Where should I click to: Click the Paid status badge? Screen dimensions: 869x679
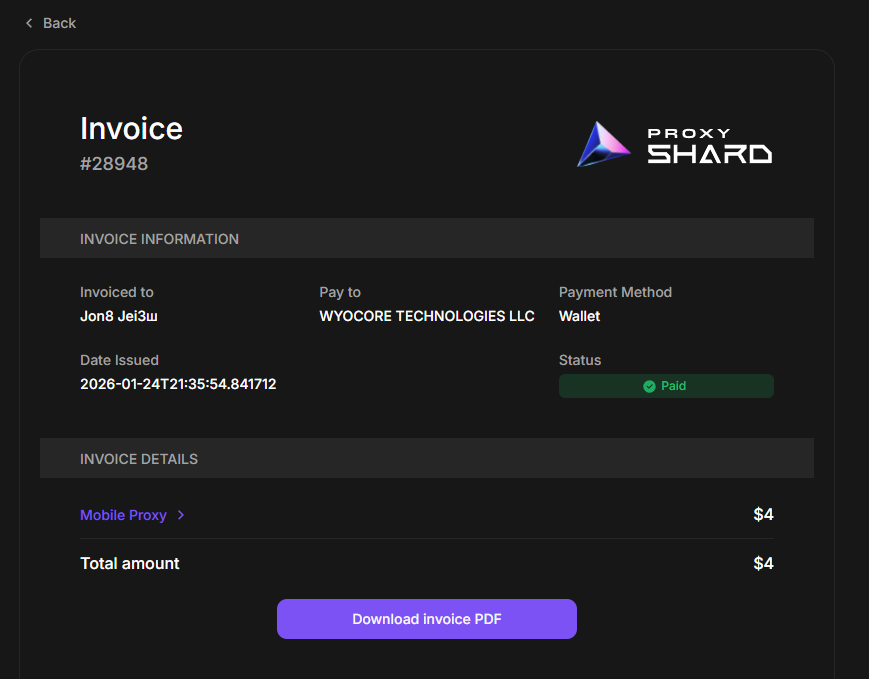[666, 386]
